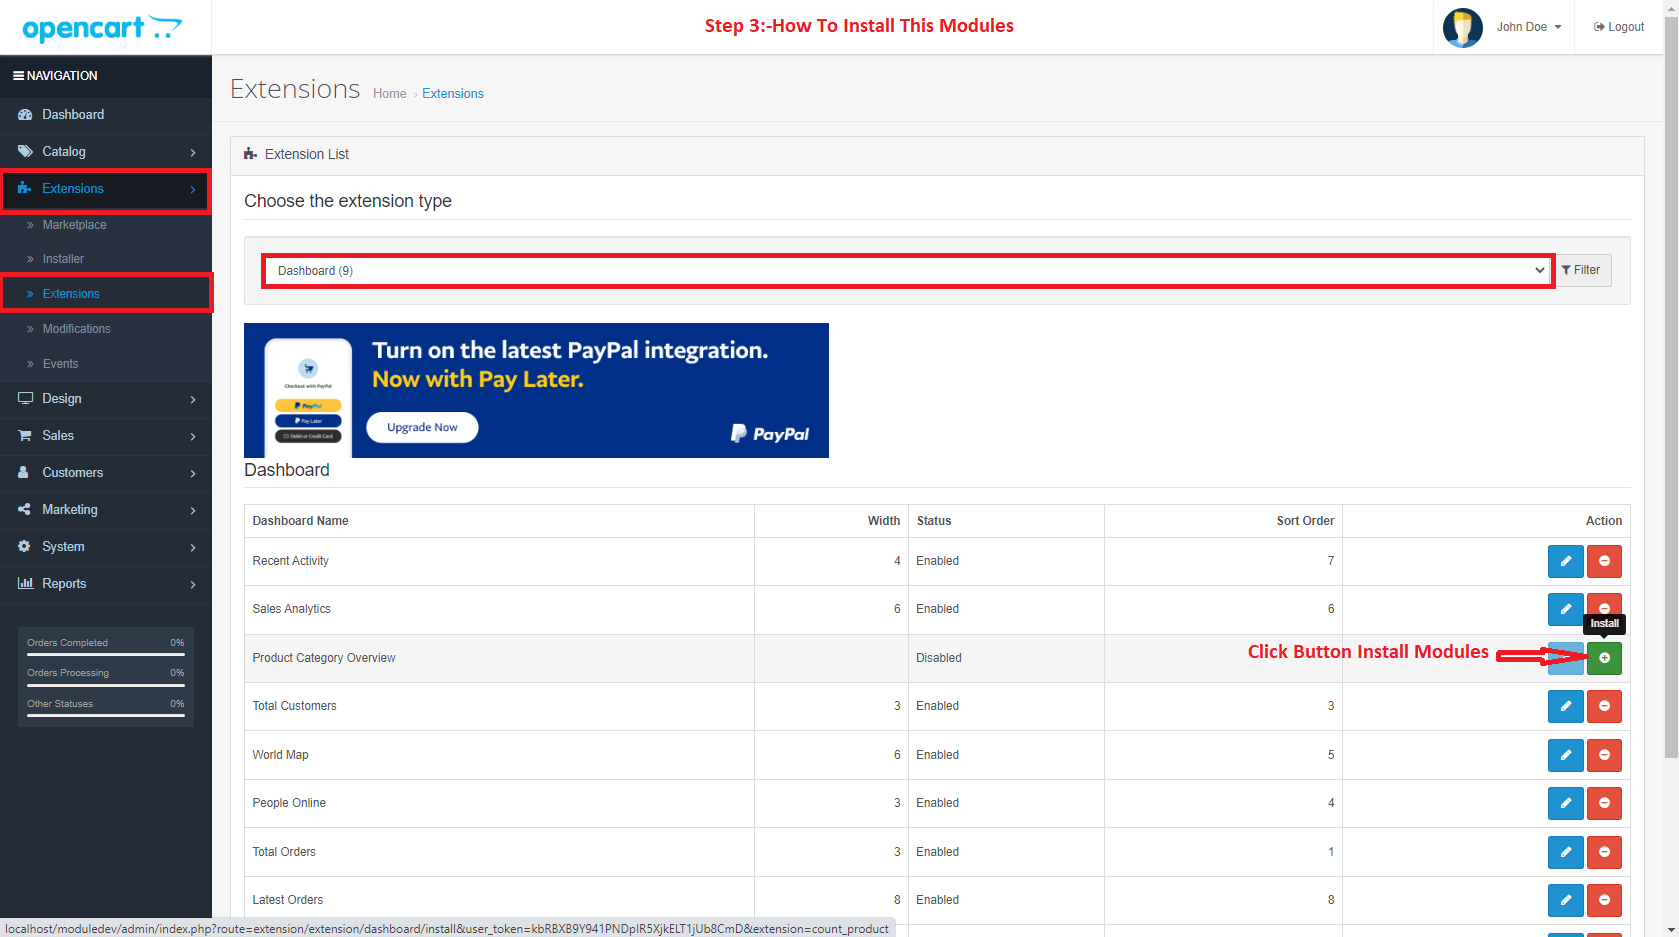Screen dimensions: 1679x937
Task: Edit the Total Customers dashboard extension
Action: (x=1565, y=706)
